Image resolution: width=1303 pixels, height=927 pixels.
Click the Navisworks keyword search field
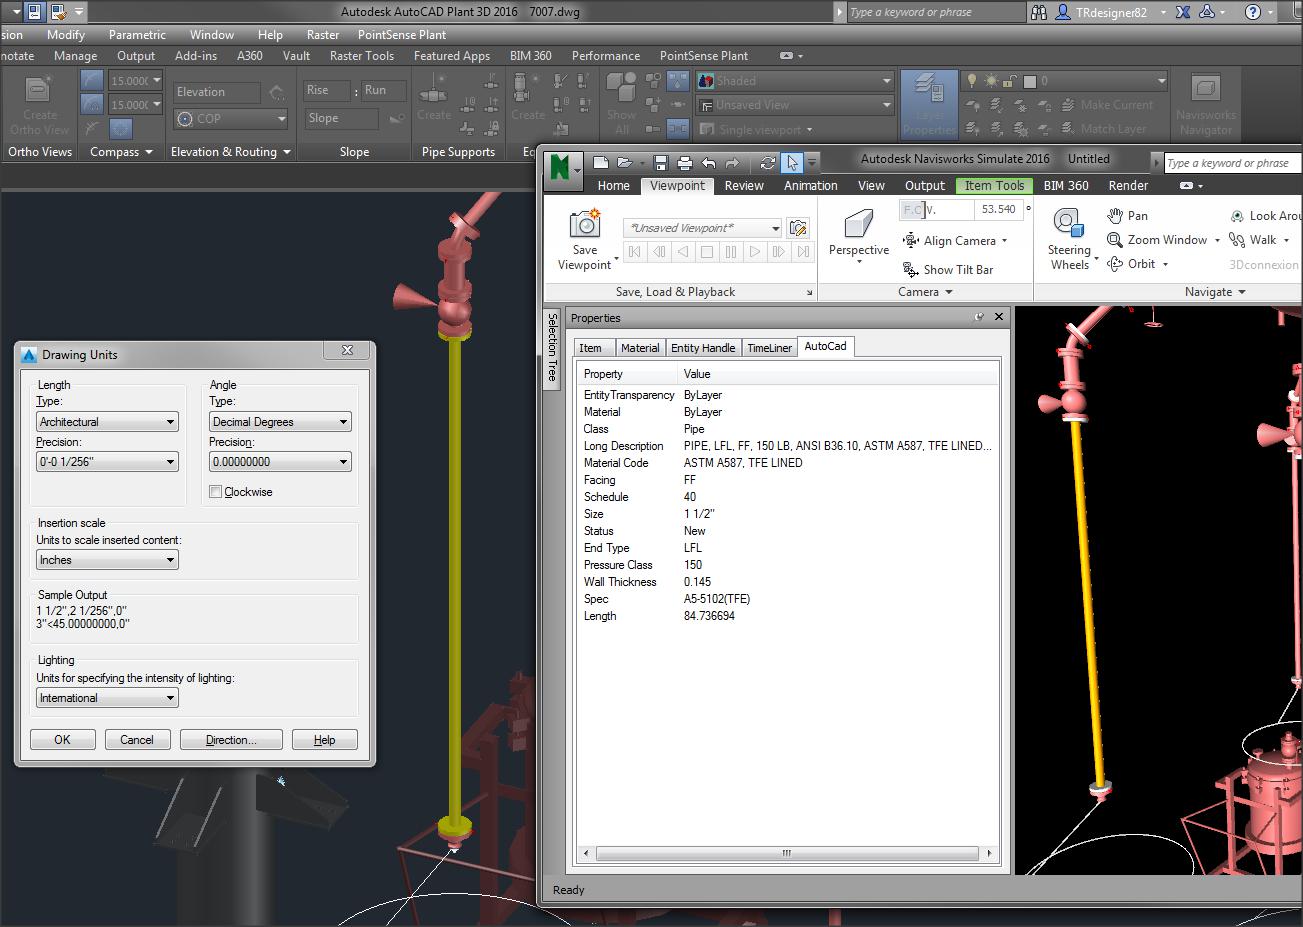1234,163
